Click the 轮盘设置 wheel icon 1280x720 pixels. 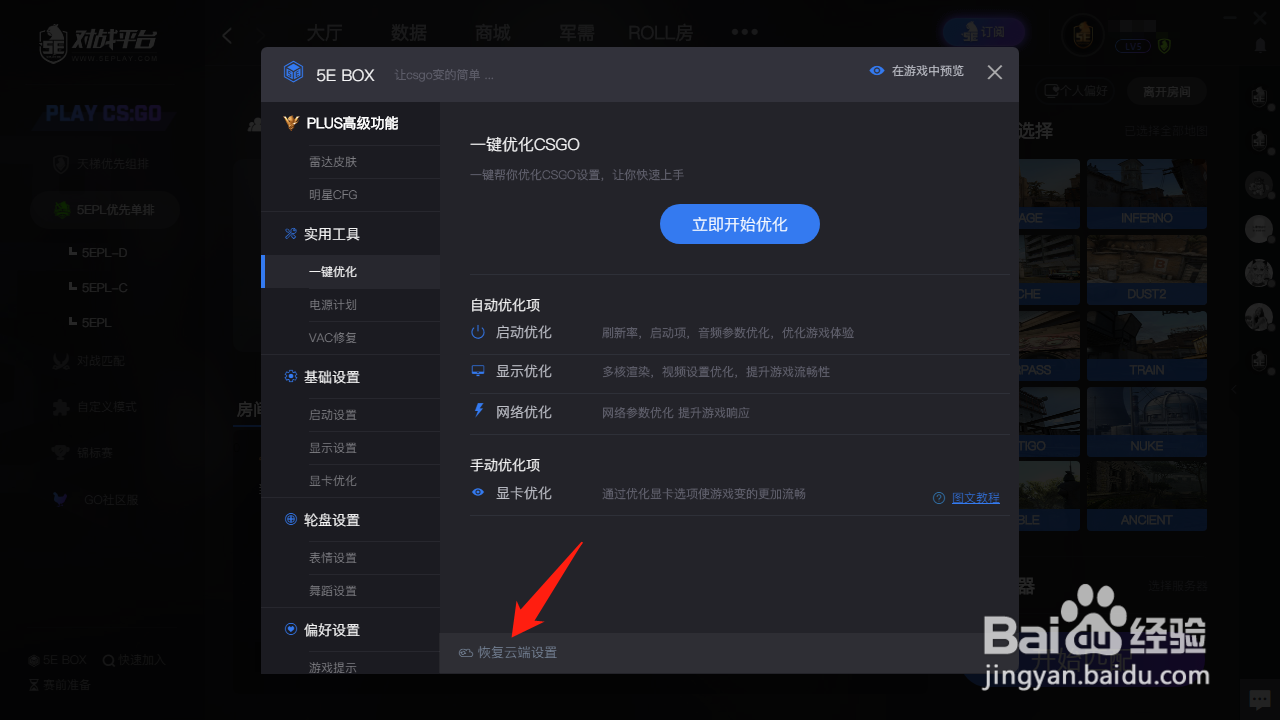tap(291, 520)
